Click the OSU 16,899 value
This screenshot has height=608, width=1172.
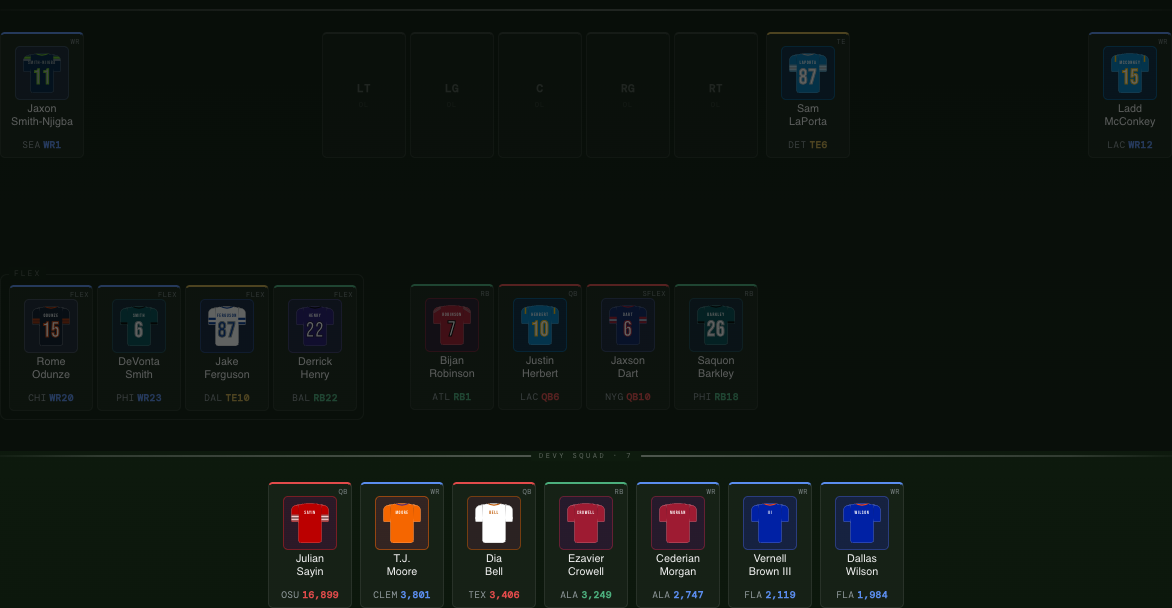tap(309, 595)
